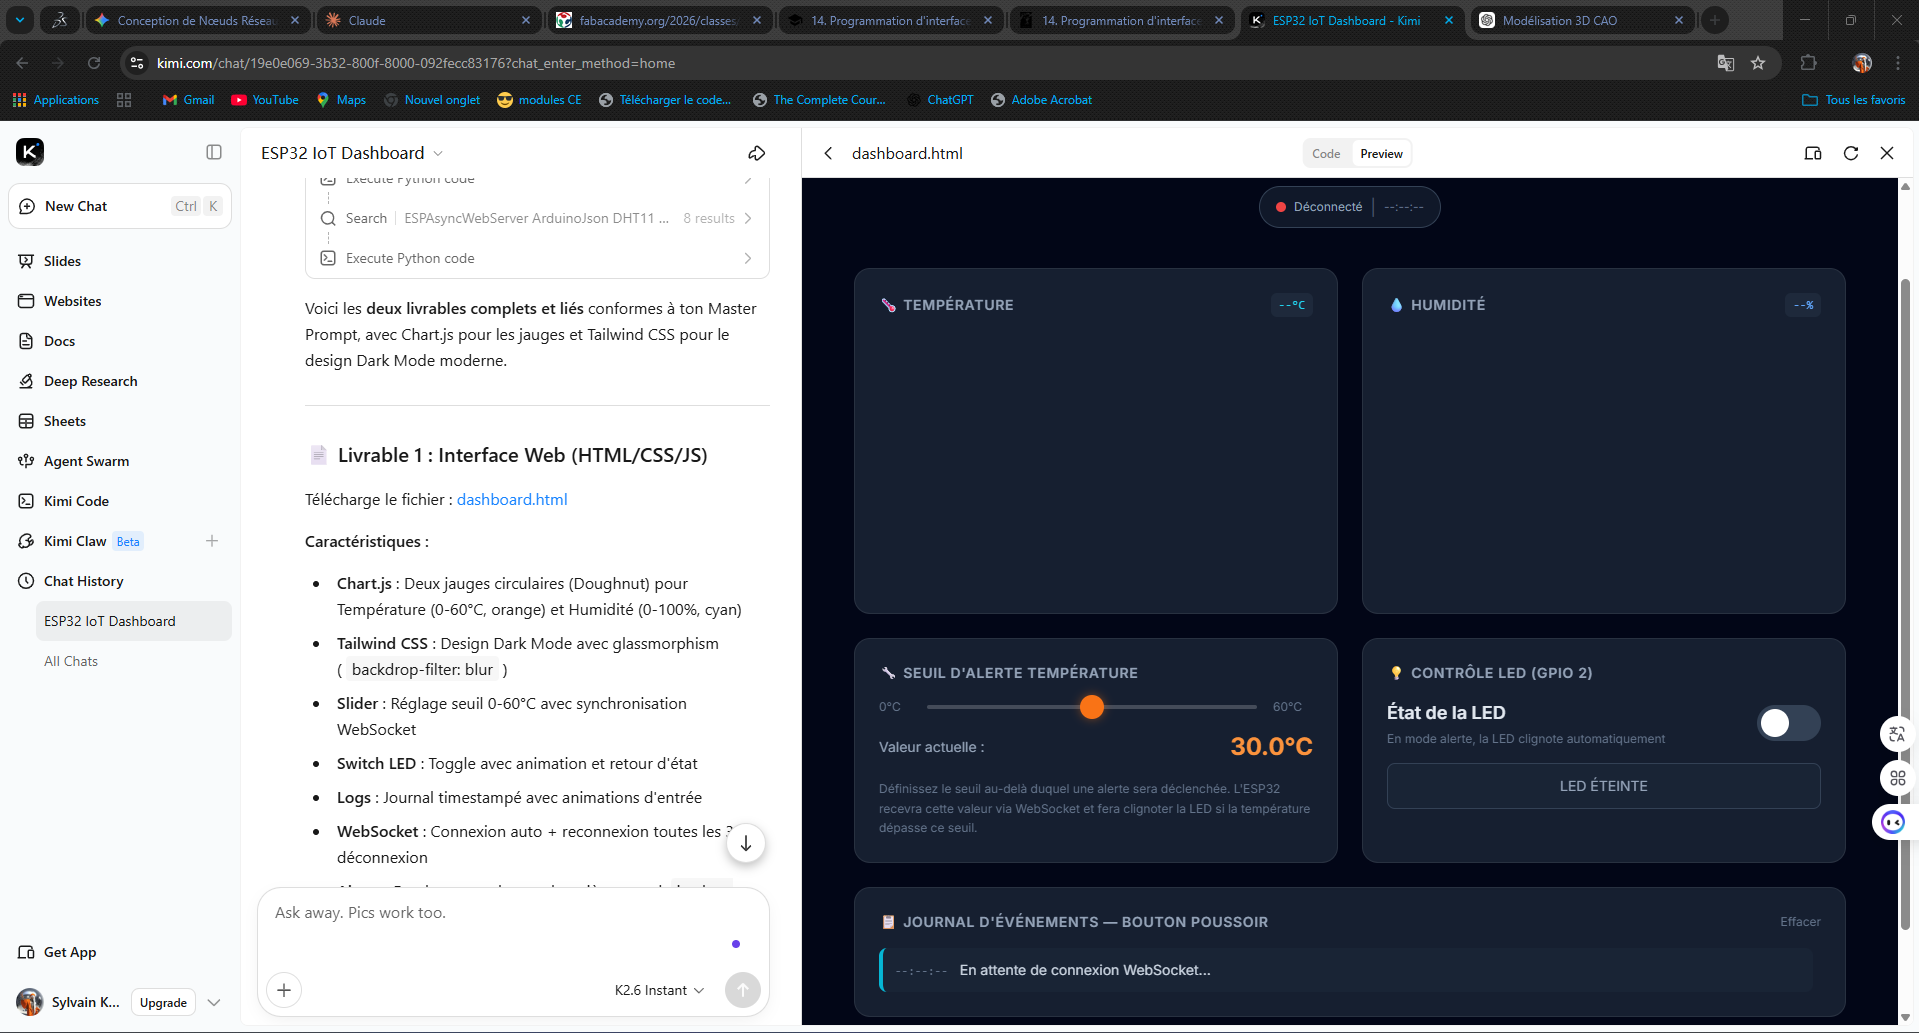Close the dashboard.html preview panel
Screen dimensions: 1919x1033
(1887, 153)
